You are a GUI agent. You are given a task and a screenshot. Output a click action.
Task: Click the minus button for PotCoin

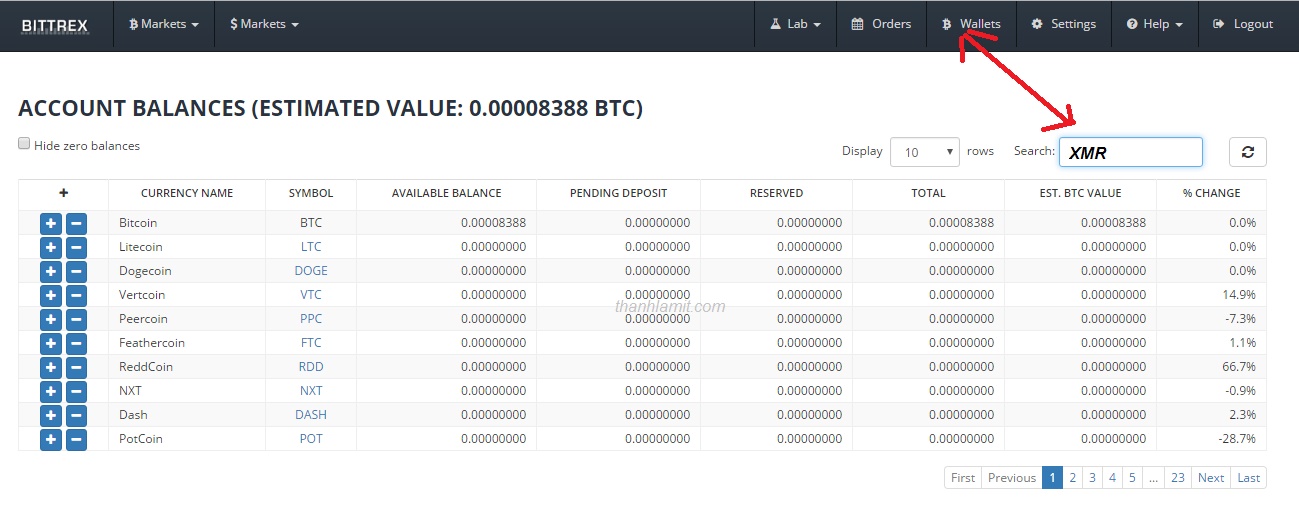tap(76, 439)
